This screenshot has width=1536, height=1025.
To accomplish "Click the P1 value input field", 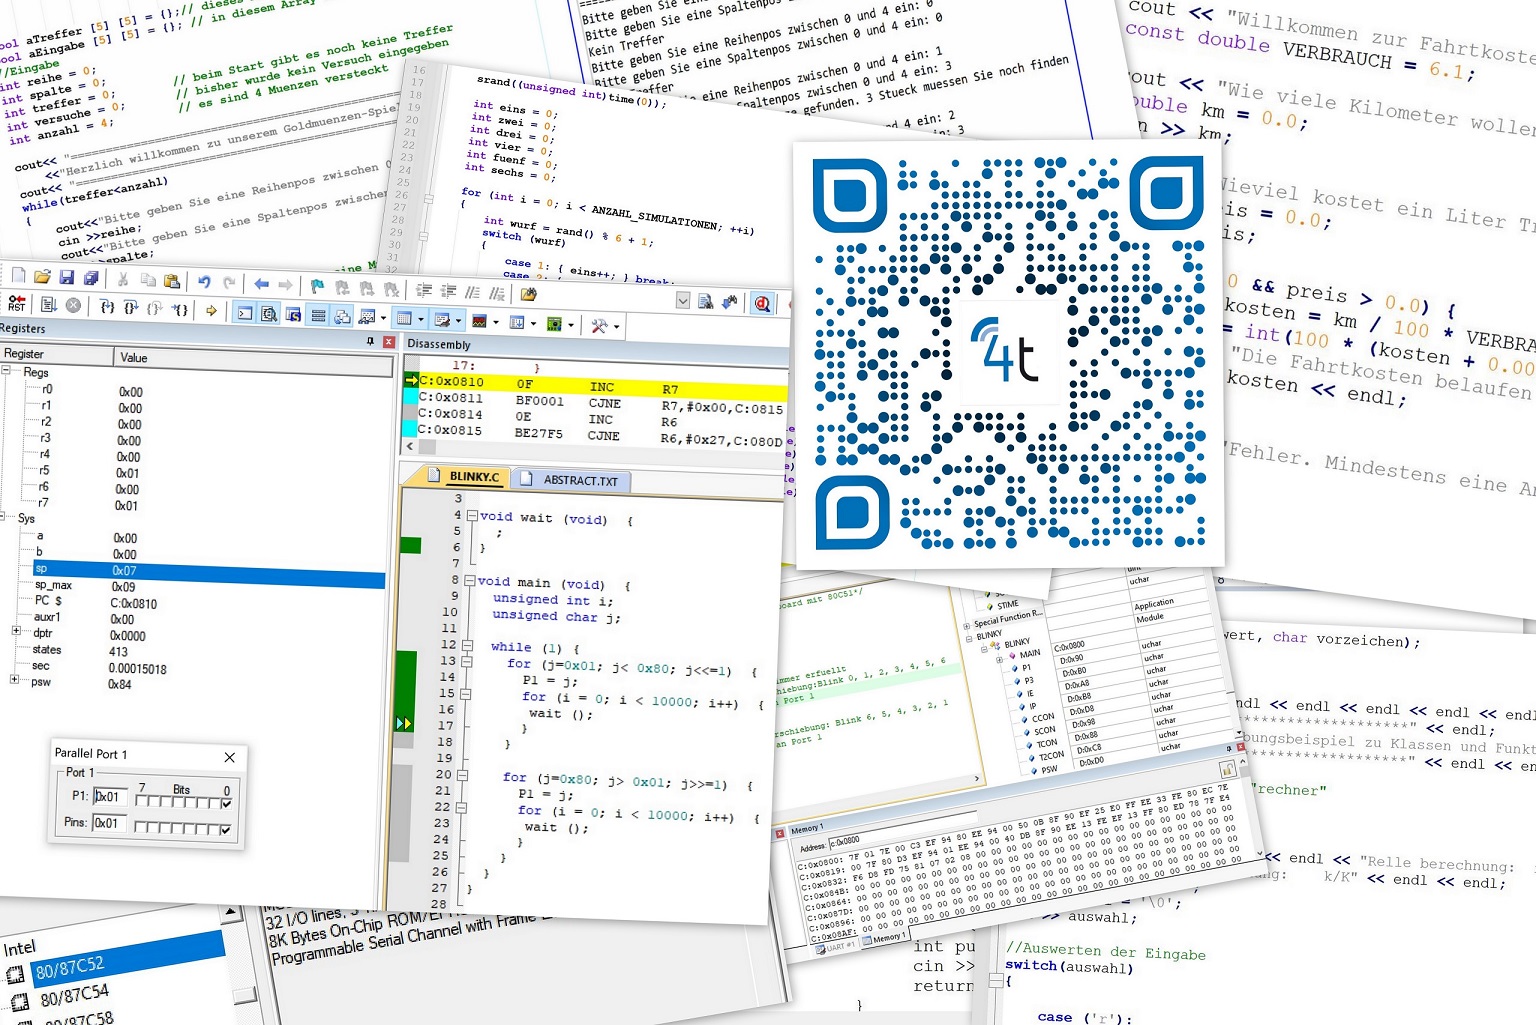I will tap(110, 797).
